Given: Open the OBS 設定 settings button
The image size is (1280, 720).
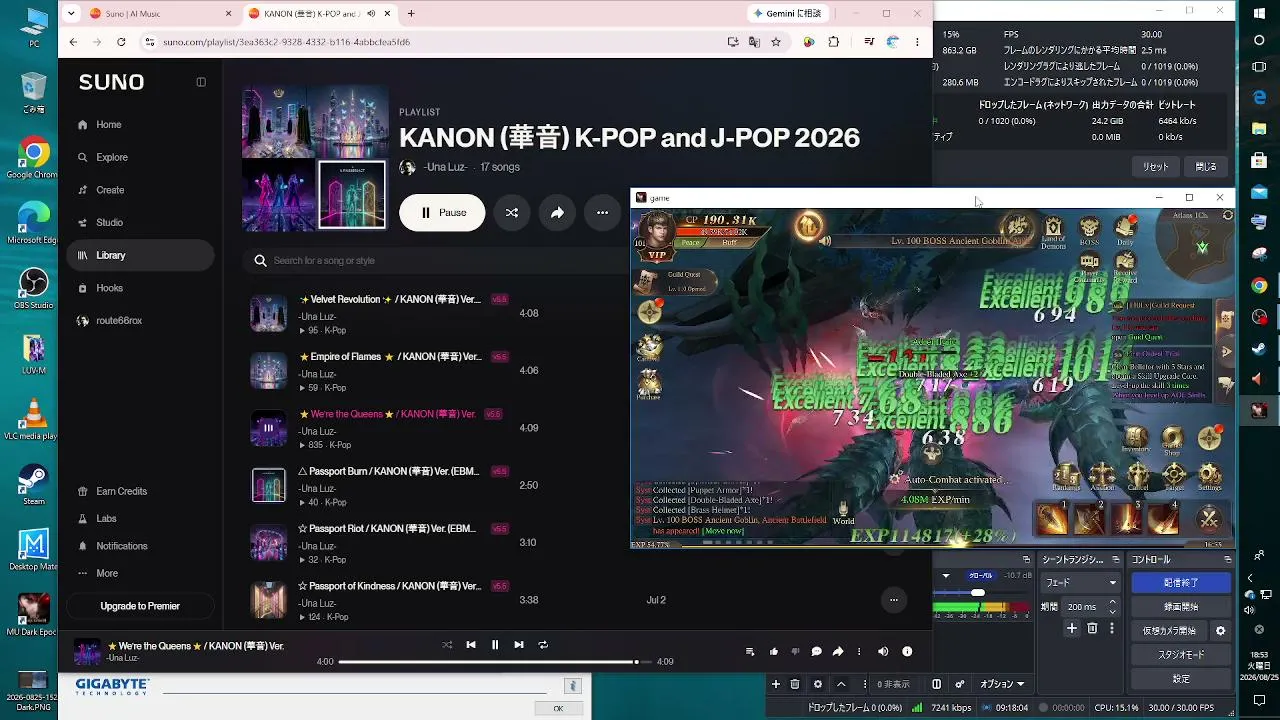Looking at the screenshot, I should pos(1180,679).
